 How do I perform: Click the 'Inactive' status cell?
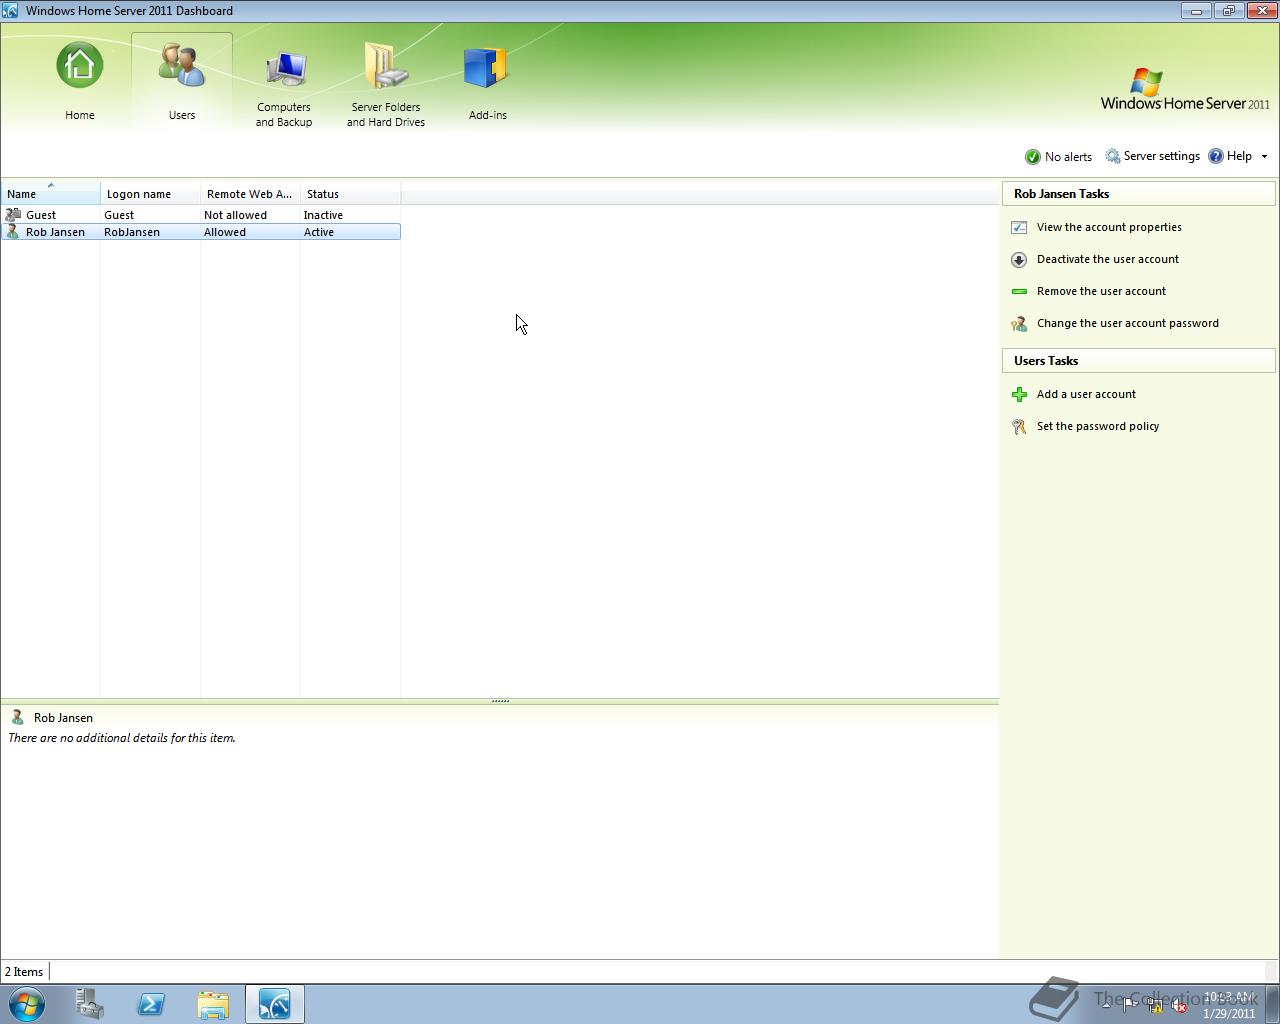click(x=323, y=215)
